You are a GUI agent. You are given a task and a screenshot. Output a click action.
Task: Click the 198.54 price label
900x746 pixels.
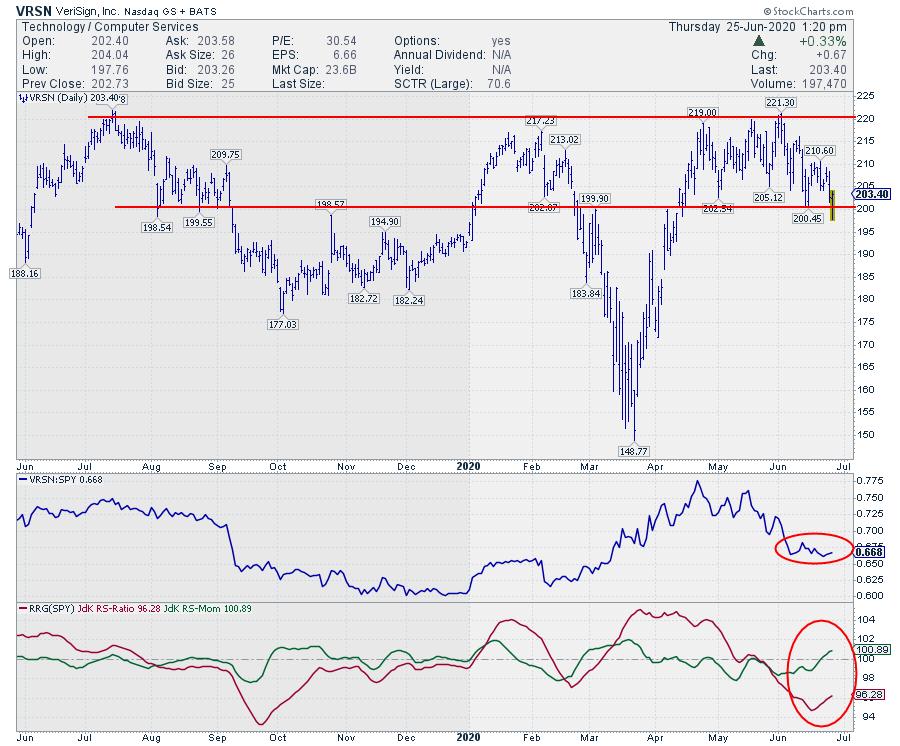[x=157, y=227]
